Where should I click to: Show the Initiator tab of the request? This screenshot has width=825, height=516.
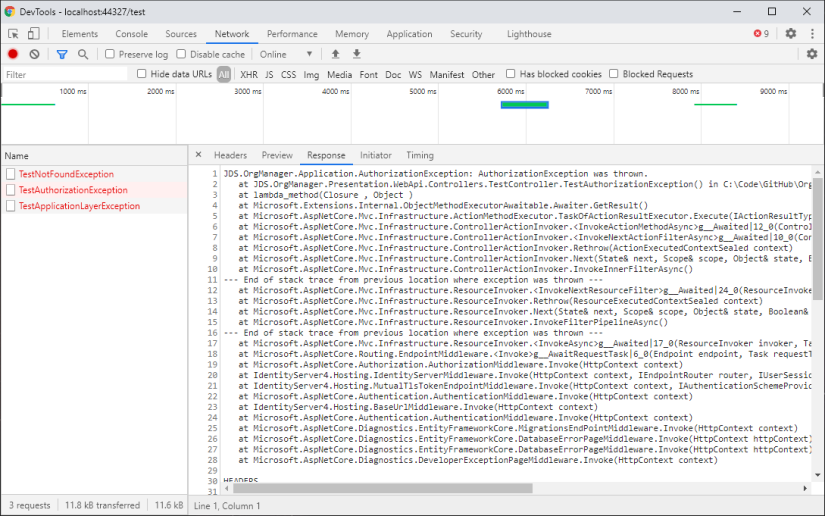coord(376,155)
